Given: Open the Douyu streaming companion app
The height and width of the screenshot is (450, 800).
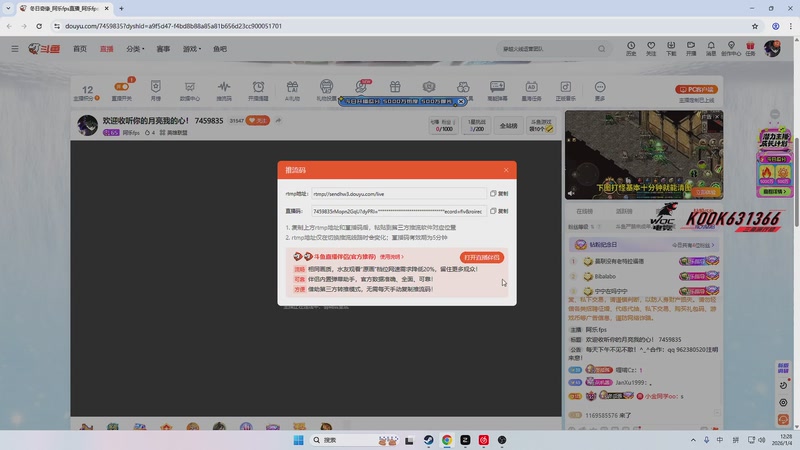Looking at the screenshot, I should click(482, 257).
